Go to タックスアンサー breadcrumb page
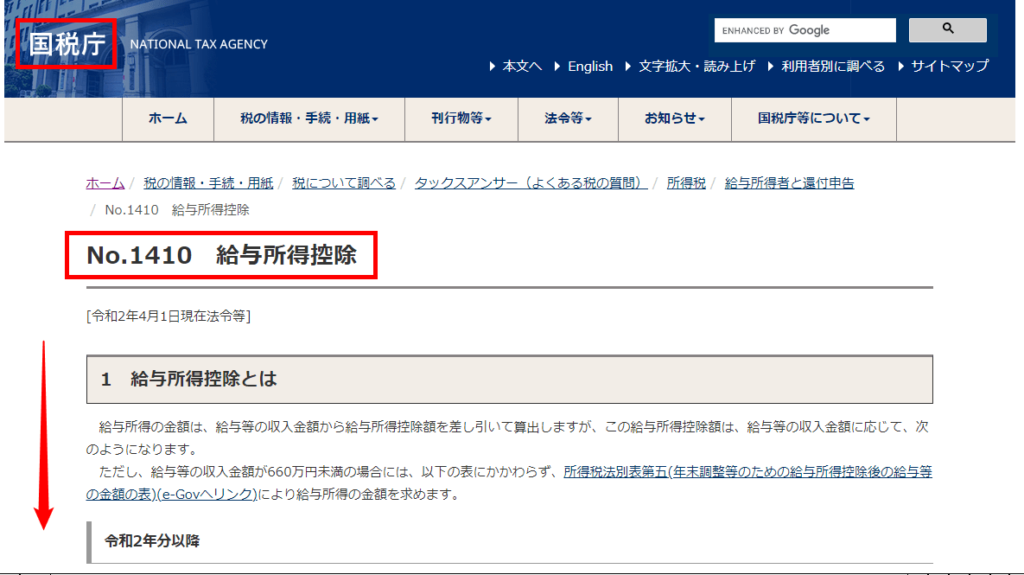This screenshot has height=575, width=1024. pyautogui.click(x=530, y=183)
